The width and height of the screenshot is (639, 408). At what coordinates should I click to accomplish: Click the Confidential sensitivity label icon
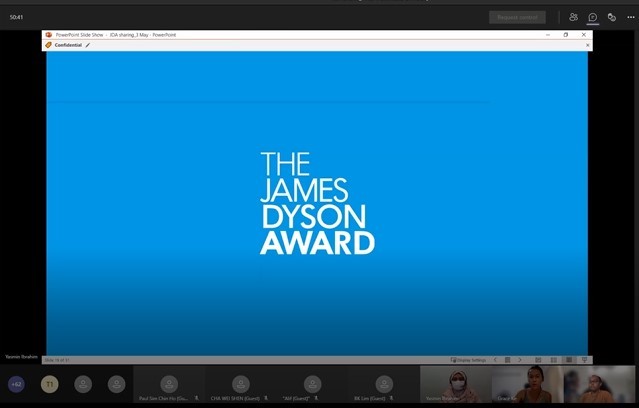click(x=48, y=45)
